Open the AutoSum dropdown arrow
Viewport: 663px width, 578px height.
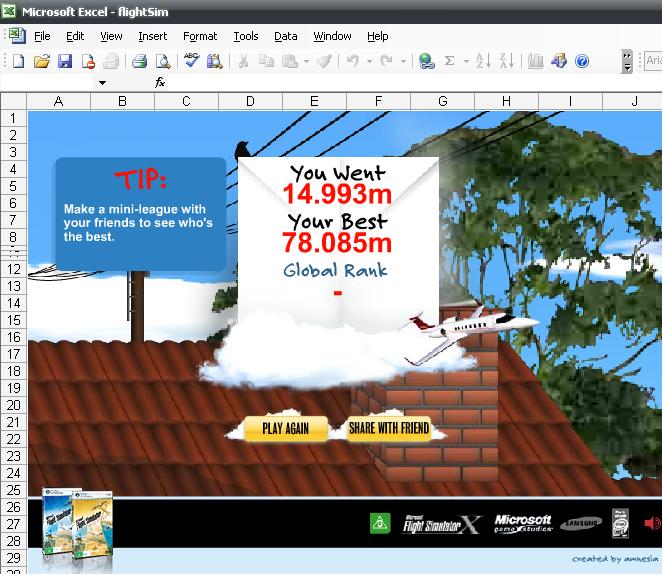tap(465, 61)
